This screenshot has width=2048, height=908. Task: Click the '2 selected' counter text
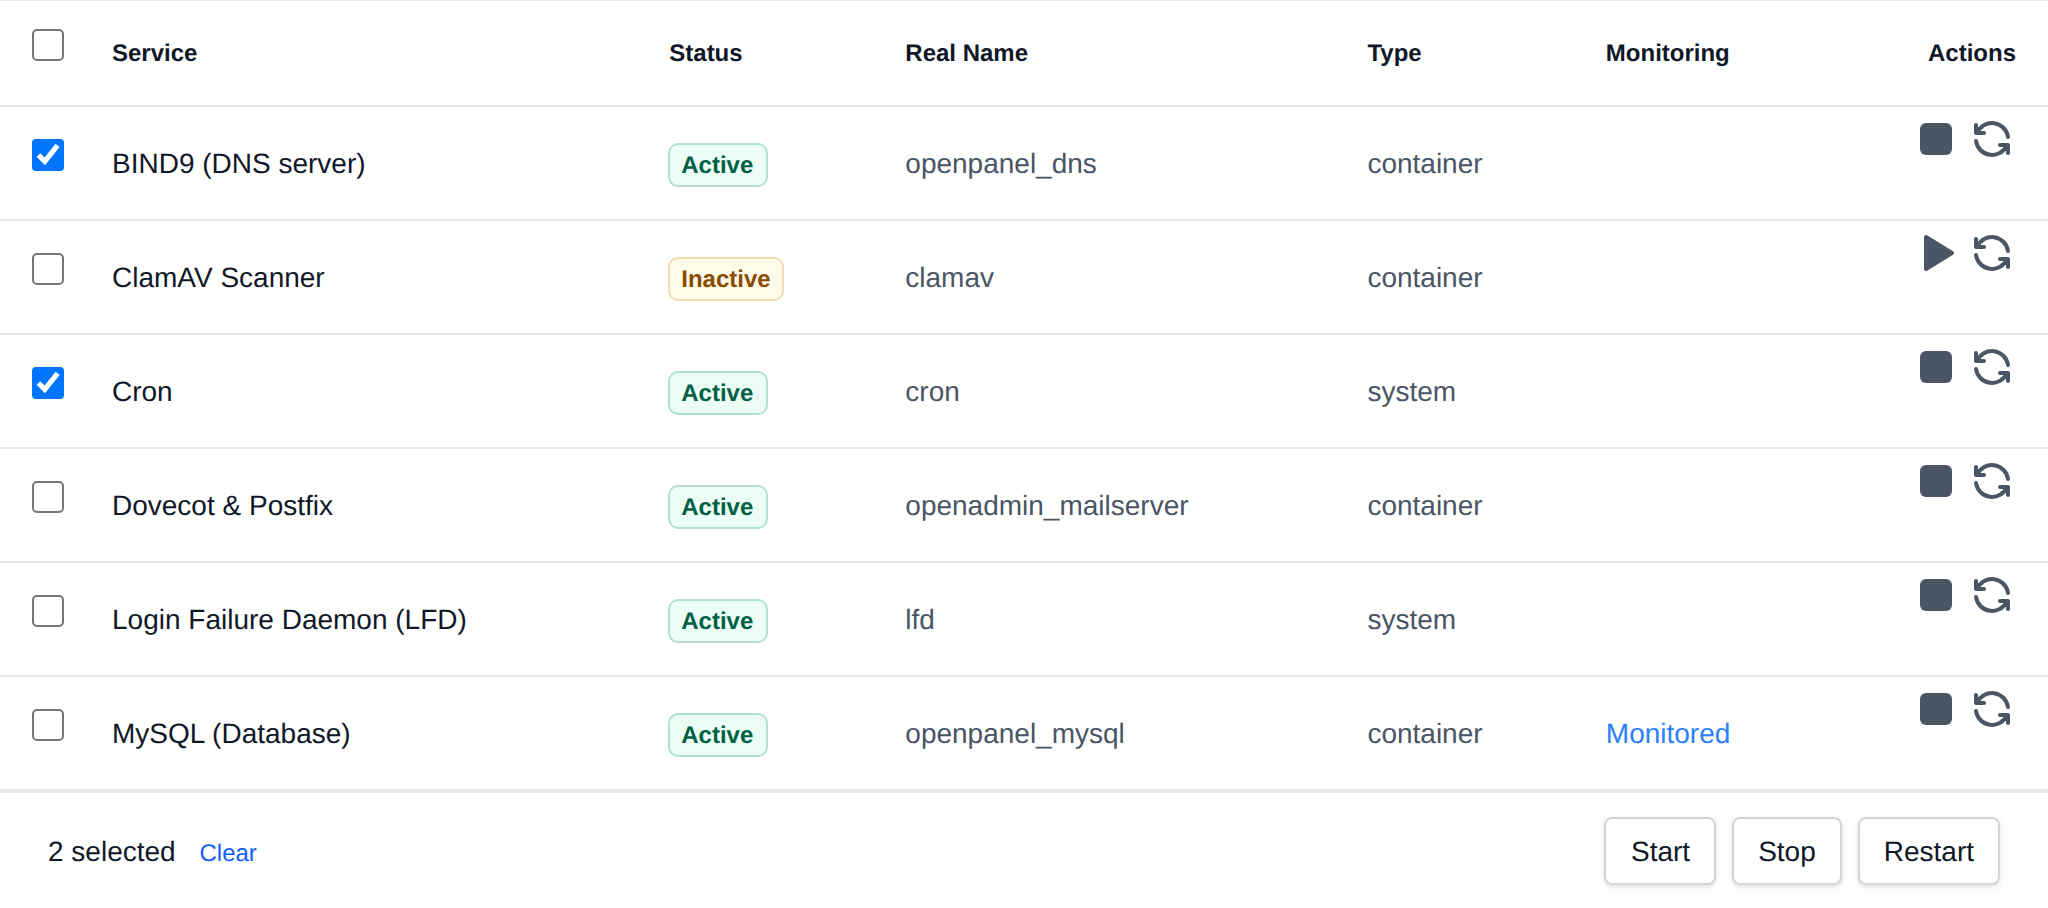click(111, 852)
